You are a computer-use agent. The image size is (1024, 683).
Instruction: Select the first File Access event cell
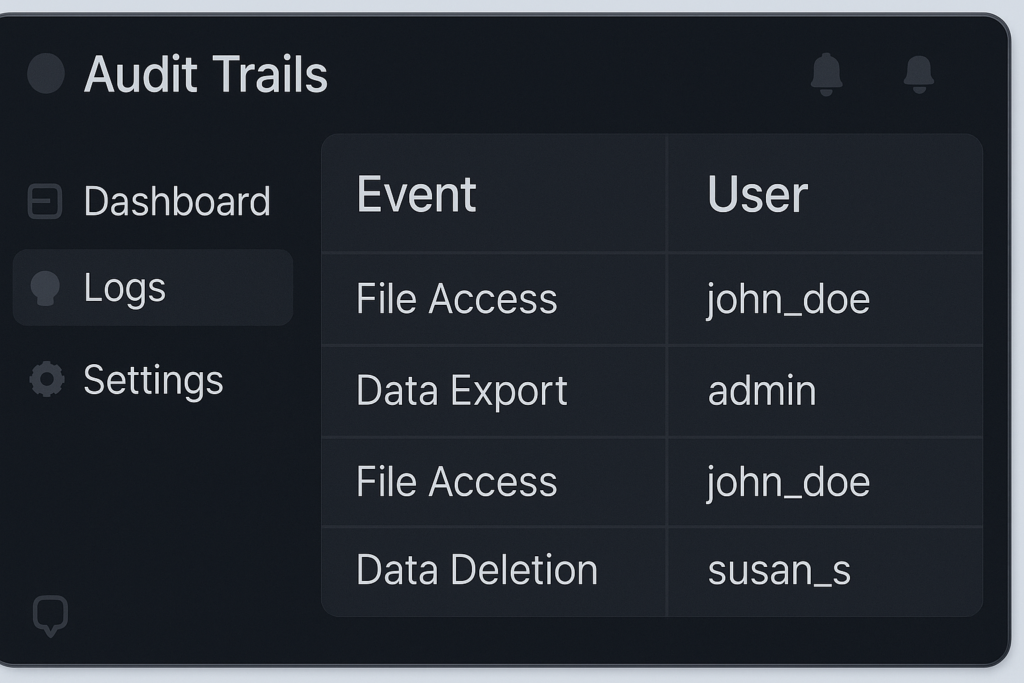coord(456,299)
